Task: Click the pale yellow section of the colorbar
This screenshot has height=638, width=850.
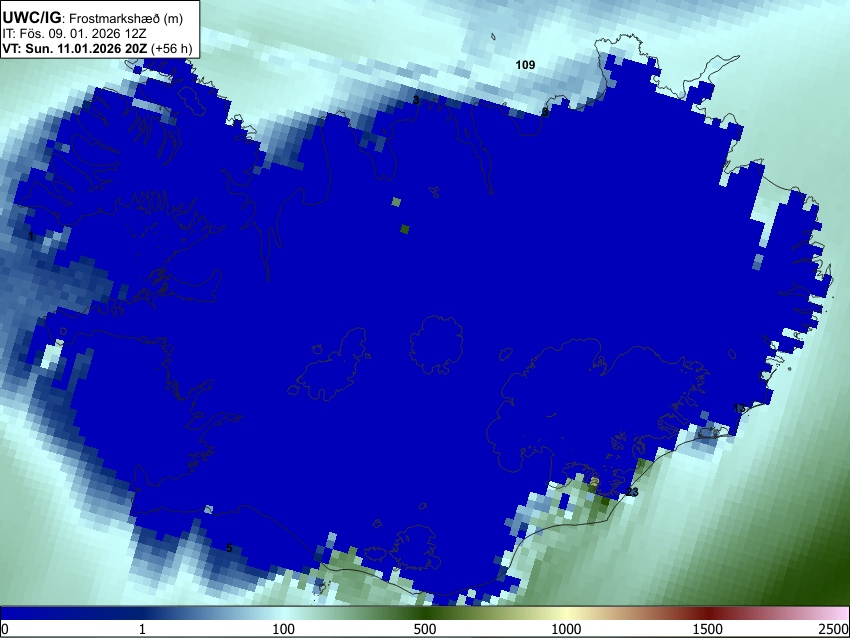Action: coord(566,614)
